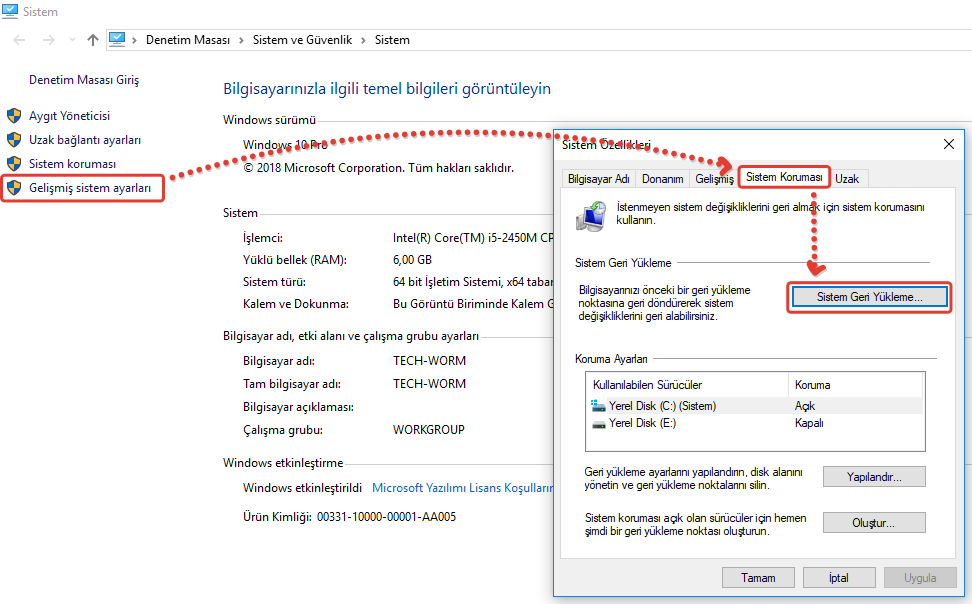Select the Yerel Disk (C:) drive icon
This screenshot has height=604, width=972.
click(x=598, y=406)
